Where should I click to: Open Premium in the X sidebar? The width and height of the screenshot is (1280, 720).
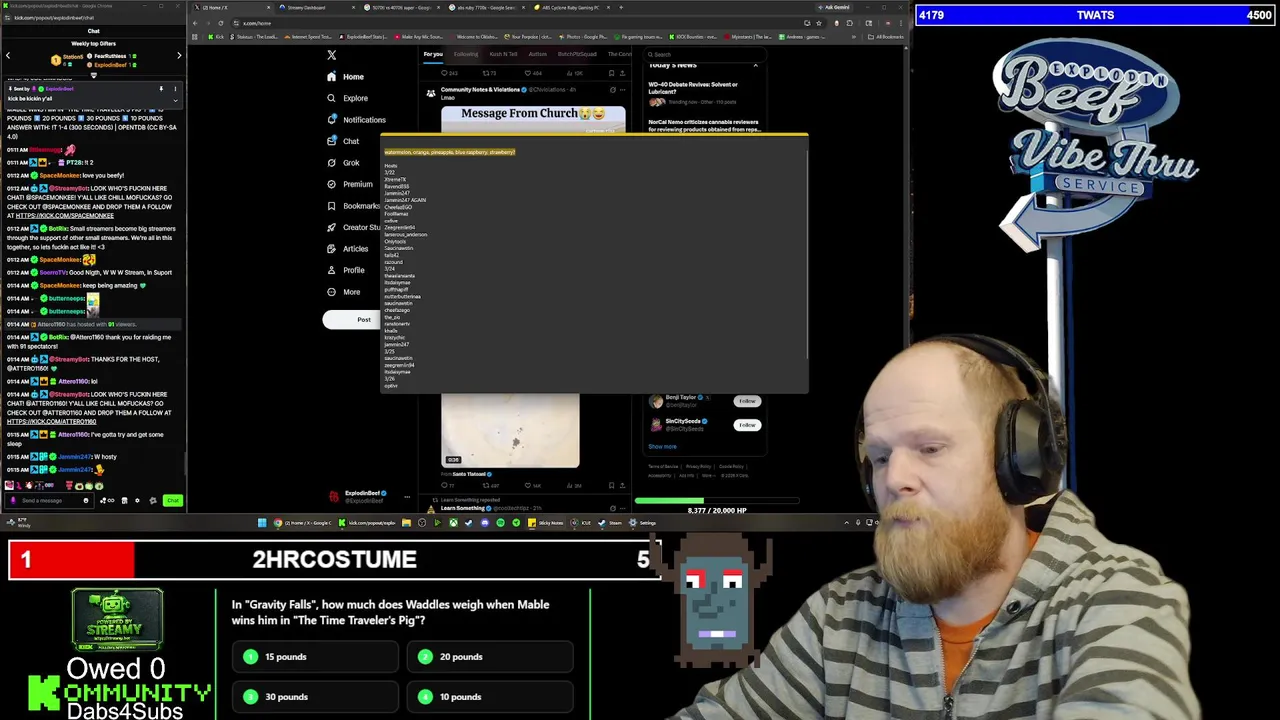pos(349,184)
